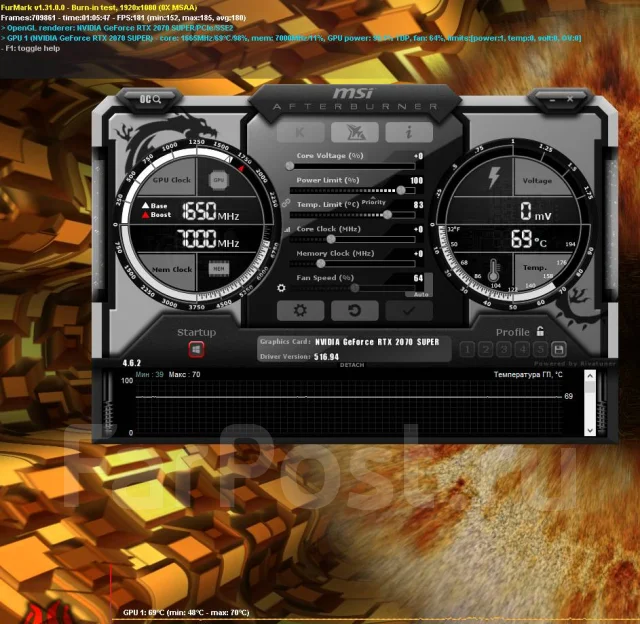Click the Memory Clock slider handle
The image size is (640, 624).
click(321, 264)
